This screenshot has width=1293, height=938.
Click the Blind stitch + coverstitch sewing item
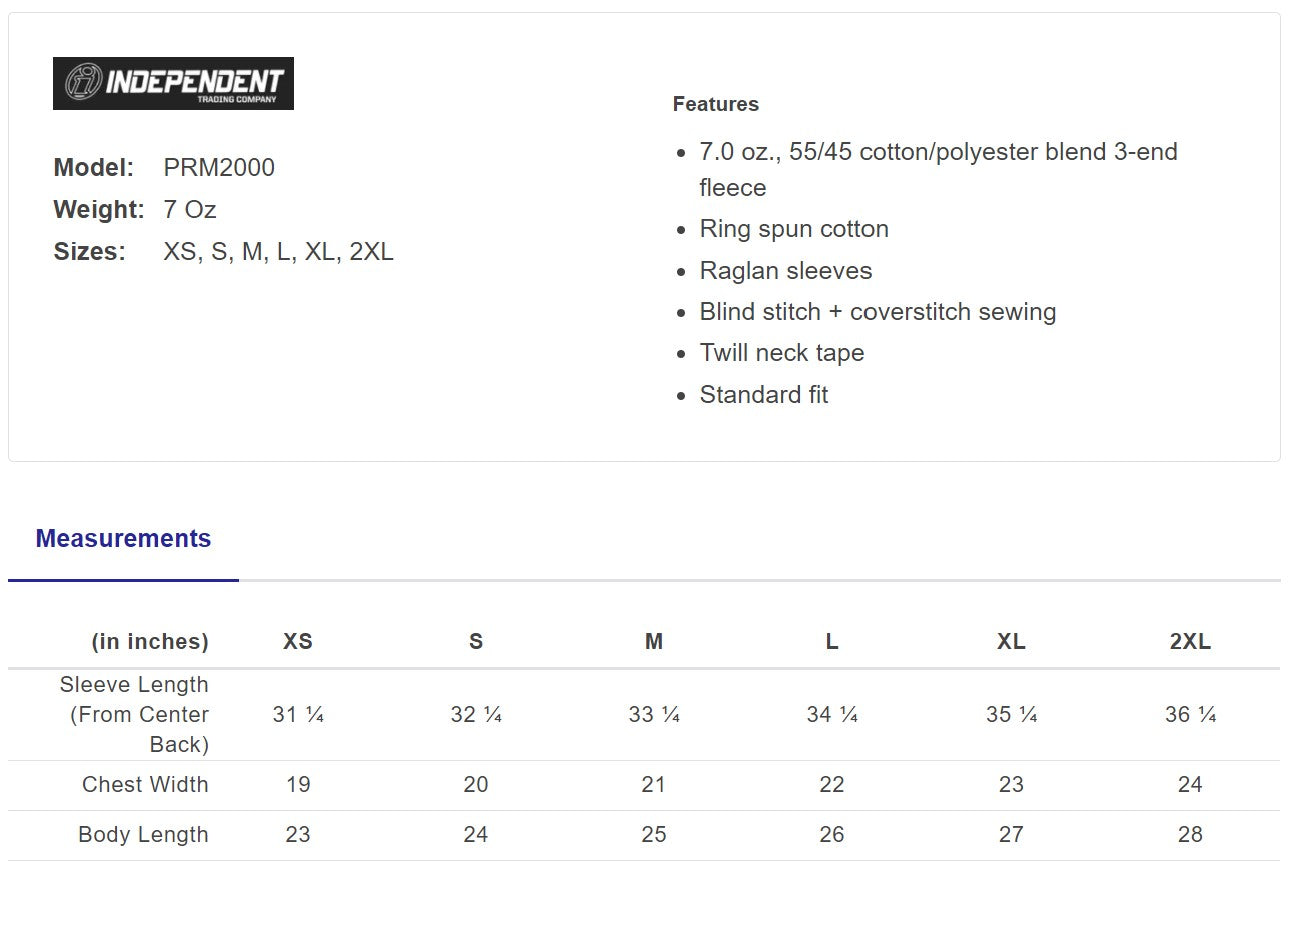877,312
